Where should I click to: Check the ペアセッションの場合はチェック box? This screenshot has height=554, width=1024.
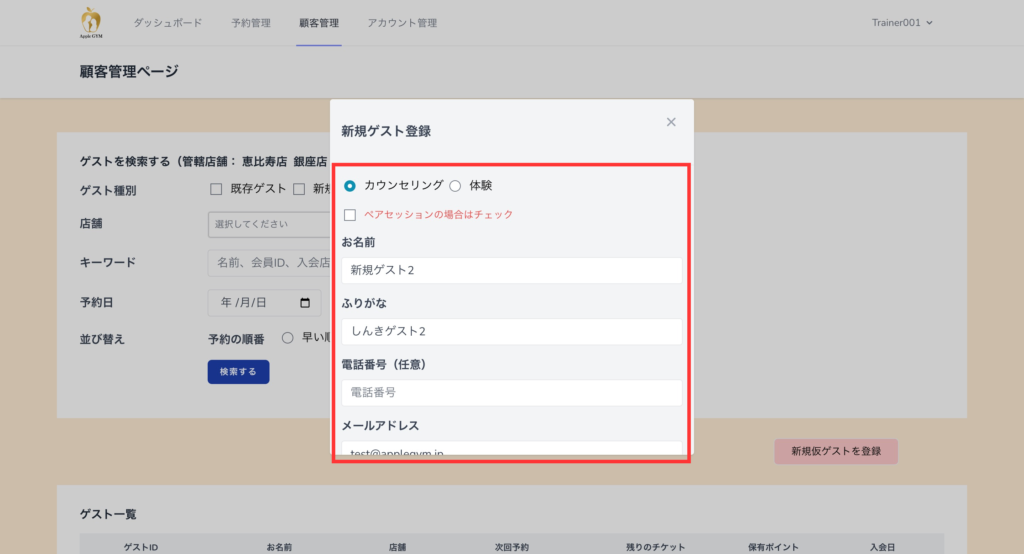point(350,215)
